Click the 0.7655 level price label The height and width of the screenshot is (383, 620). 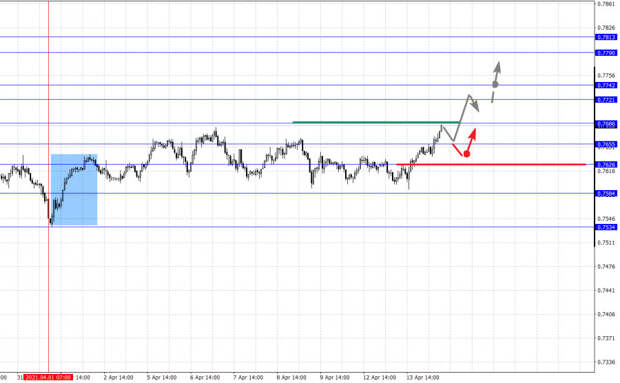606,145
